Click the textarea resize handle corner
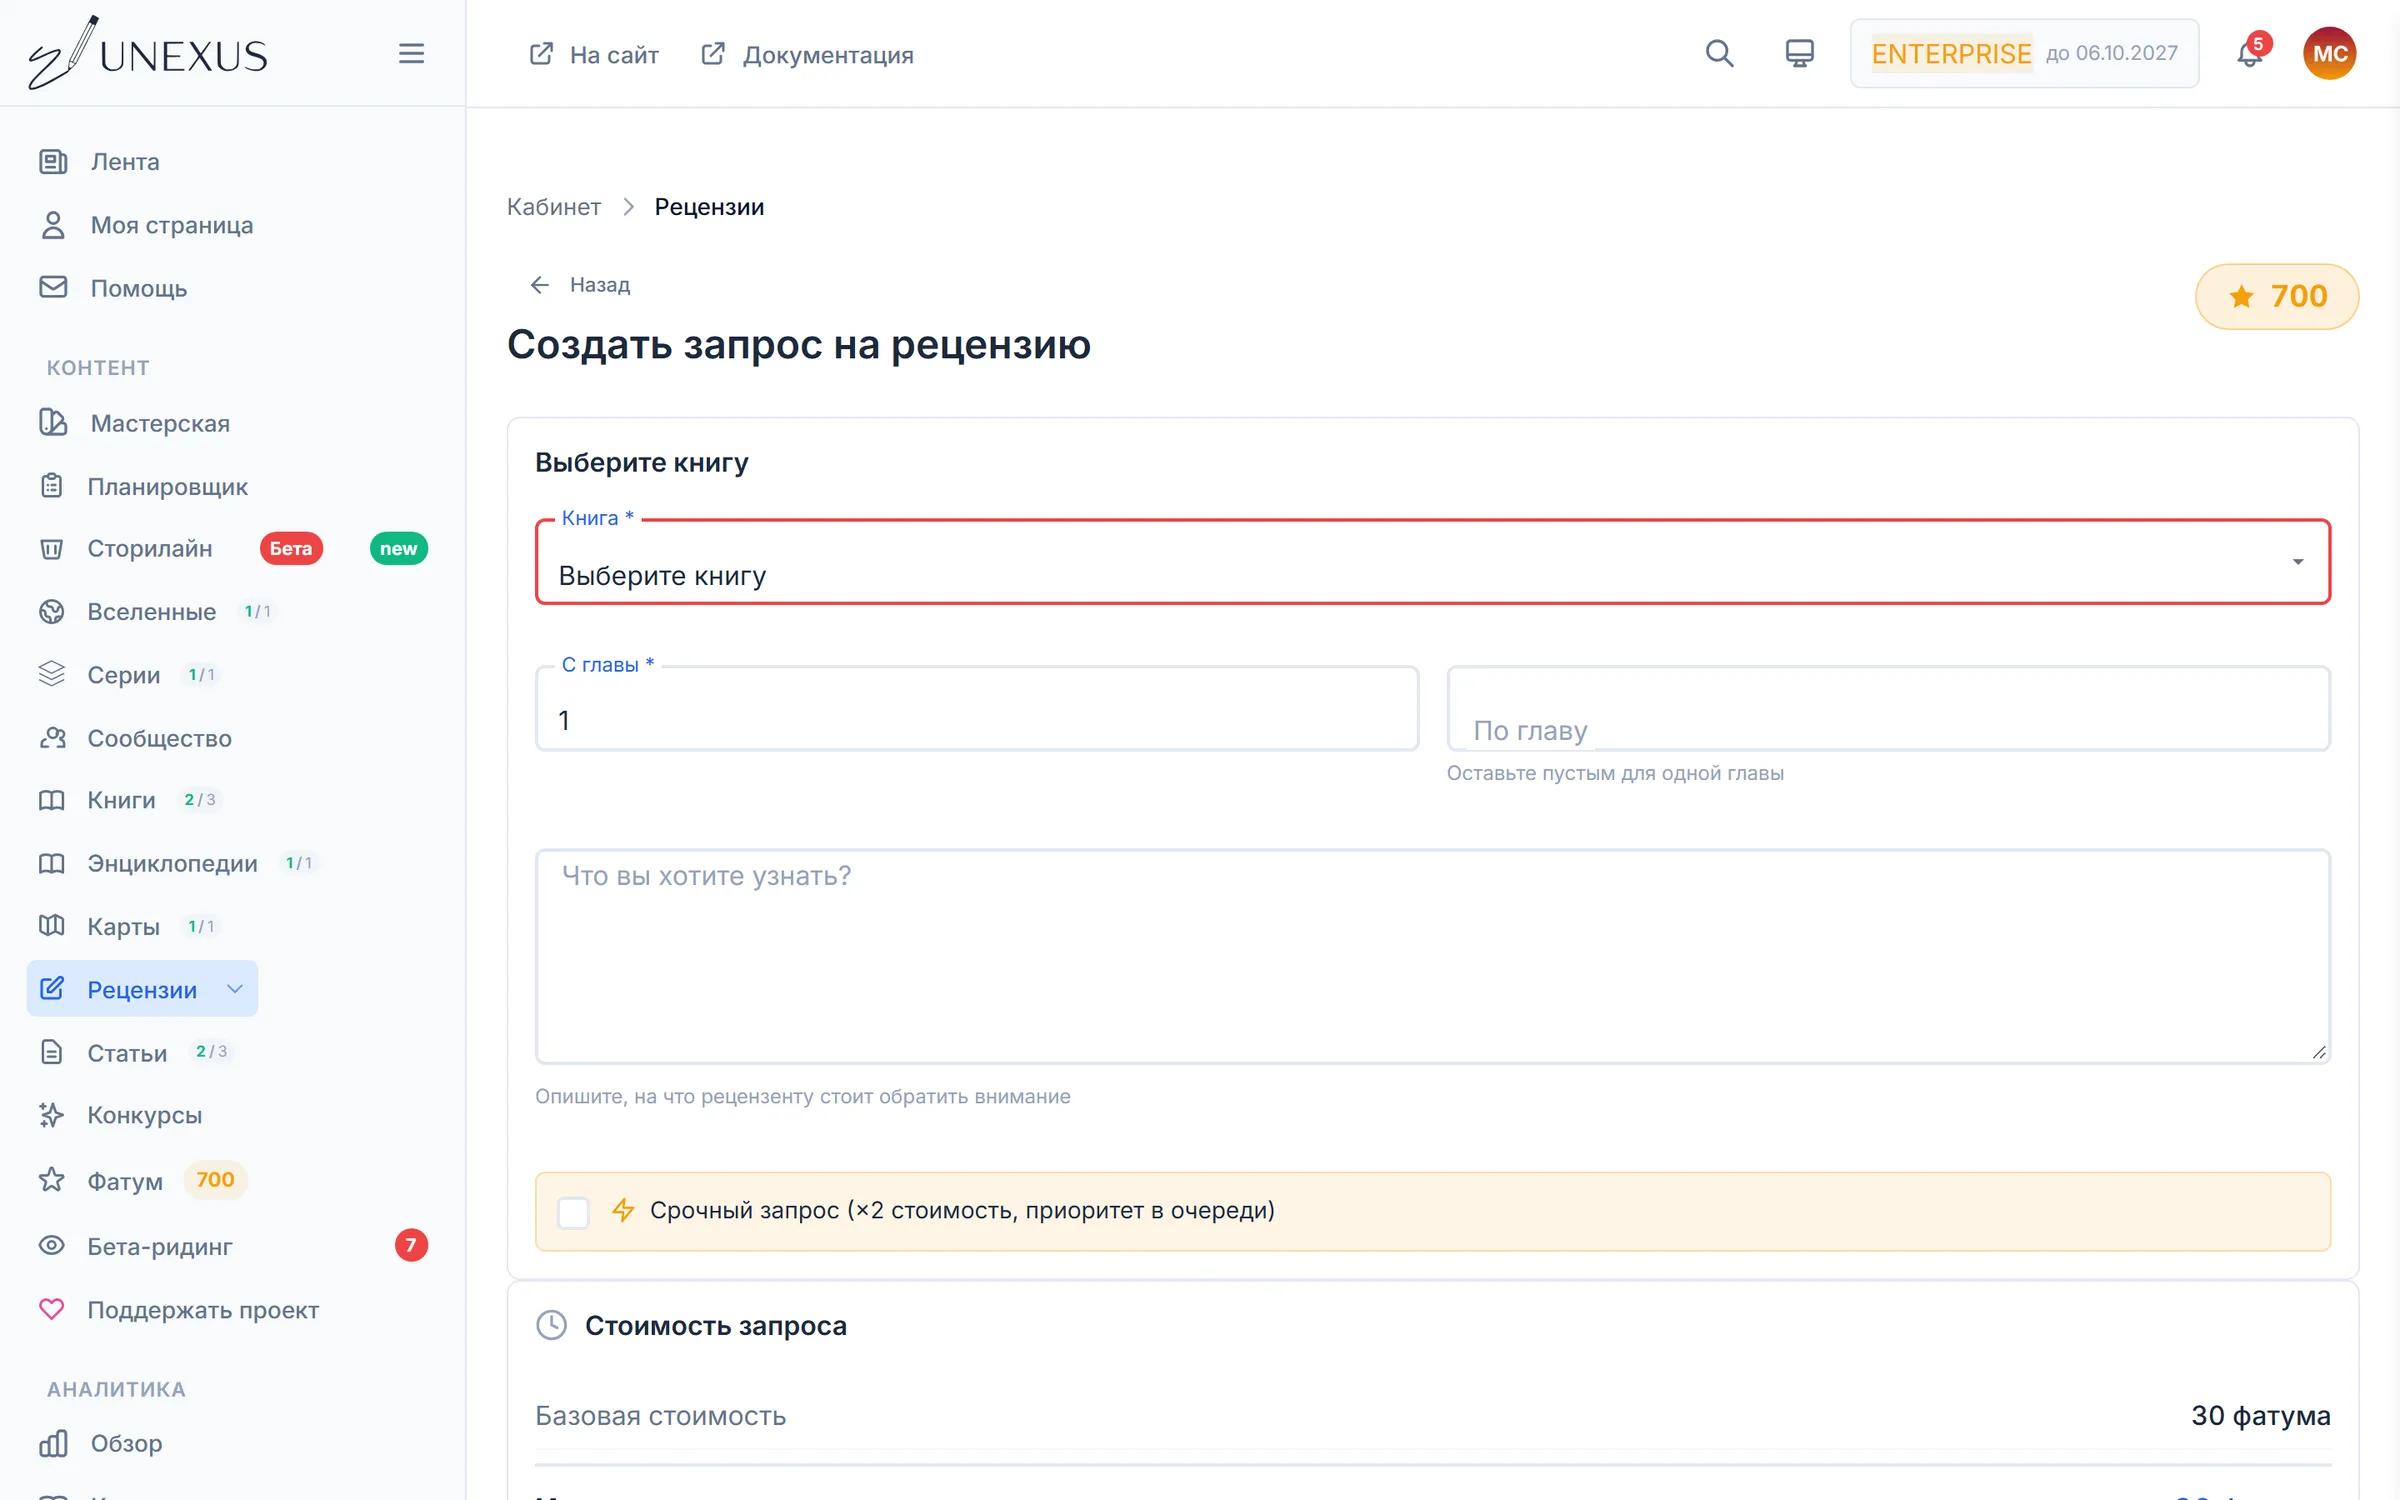 2319,1052
